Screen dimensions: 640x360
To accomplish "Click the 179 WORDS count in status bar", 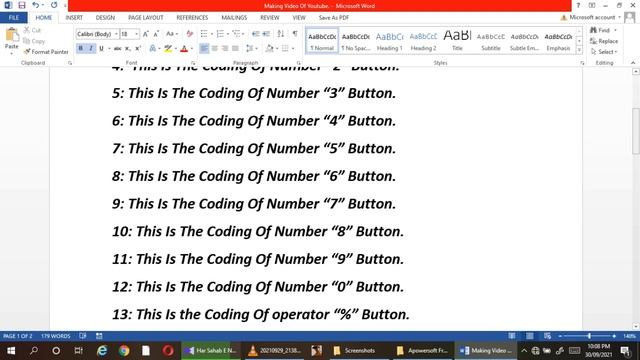I will click(x=56, y=336).
